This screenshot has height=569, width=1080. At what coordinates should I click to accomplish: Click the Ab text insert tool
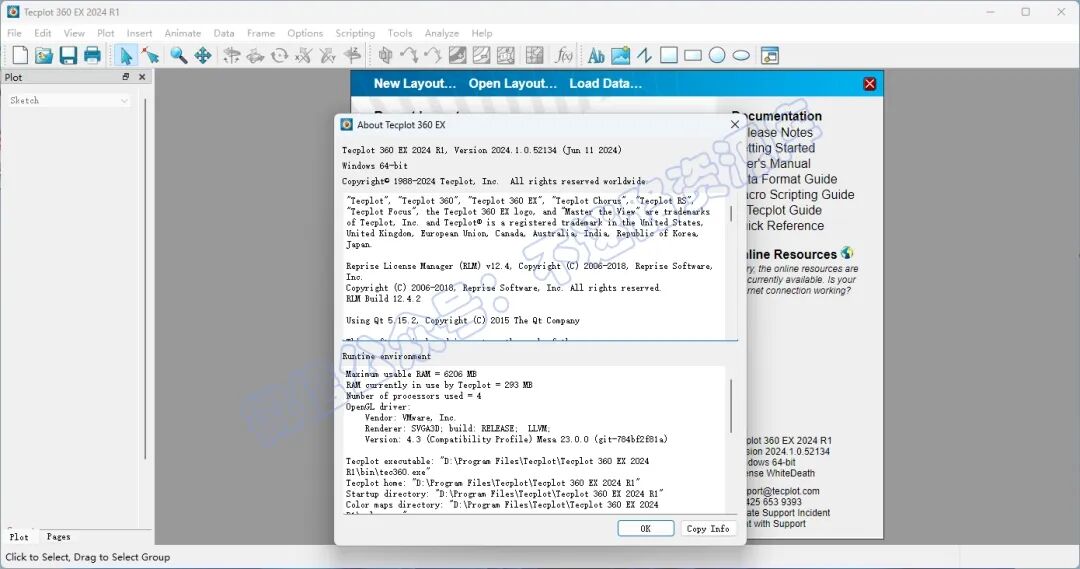coord(596,55)
